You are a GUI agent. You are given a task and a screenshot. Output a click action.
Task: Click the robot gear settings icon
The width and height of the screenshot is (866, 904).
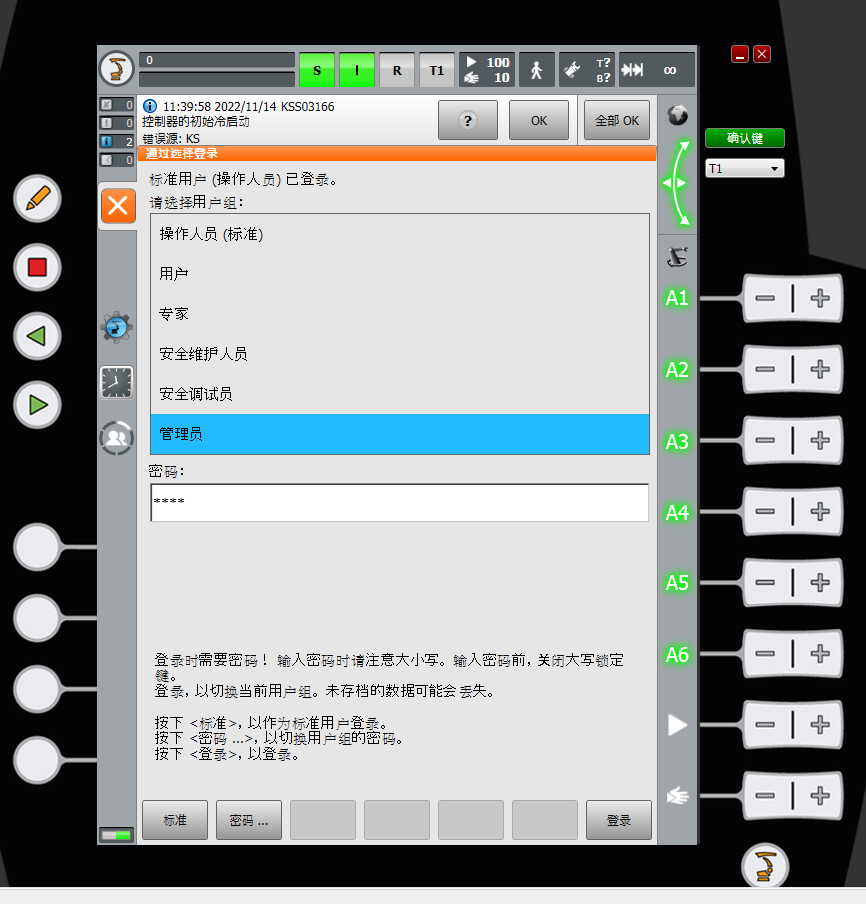[x=117, y=326]
